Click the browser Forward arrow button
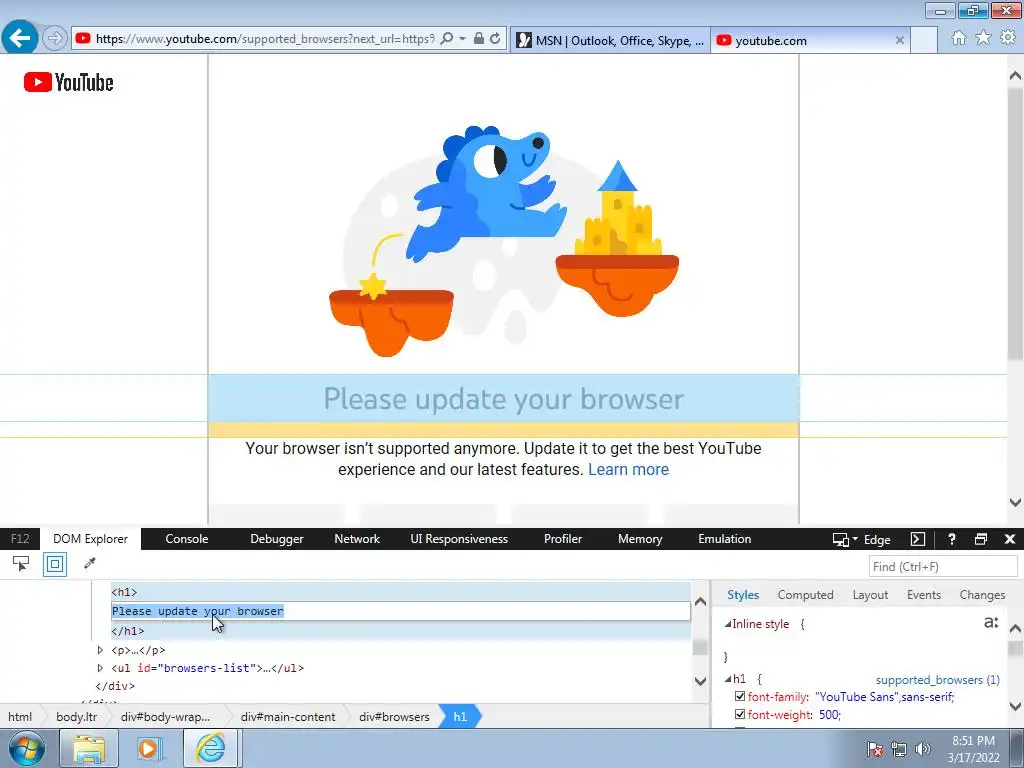The height and width of the screenshot is (768, 1024). tap(55, 39)
